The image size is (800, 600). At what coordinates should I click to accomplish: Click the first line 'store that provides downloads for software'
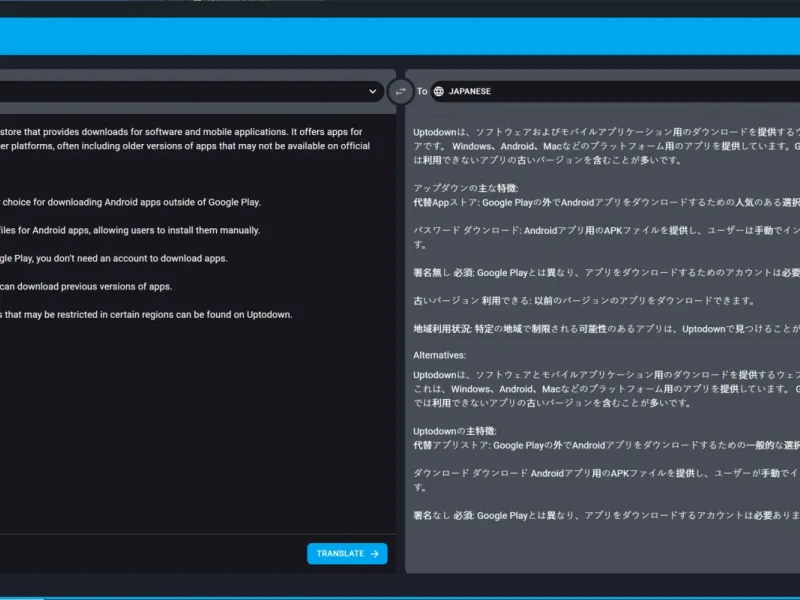(x=181, y=132)
